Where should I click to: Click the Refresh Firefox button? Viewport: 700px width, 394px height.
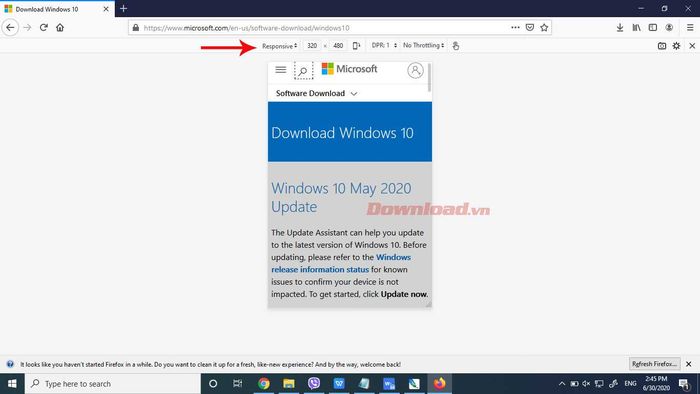(654, 364)
